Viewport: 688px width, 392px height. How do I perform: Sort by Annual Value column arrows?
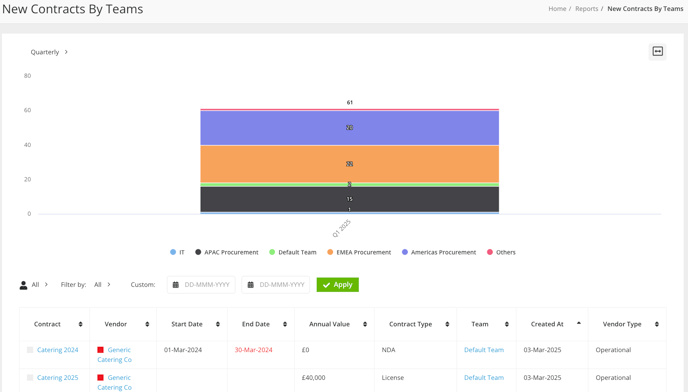coord(365,324)
